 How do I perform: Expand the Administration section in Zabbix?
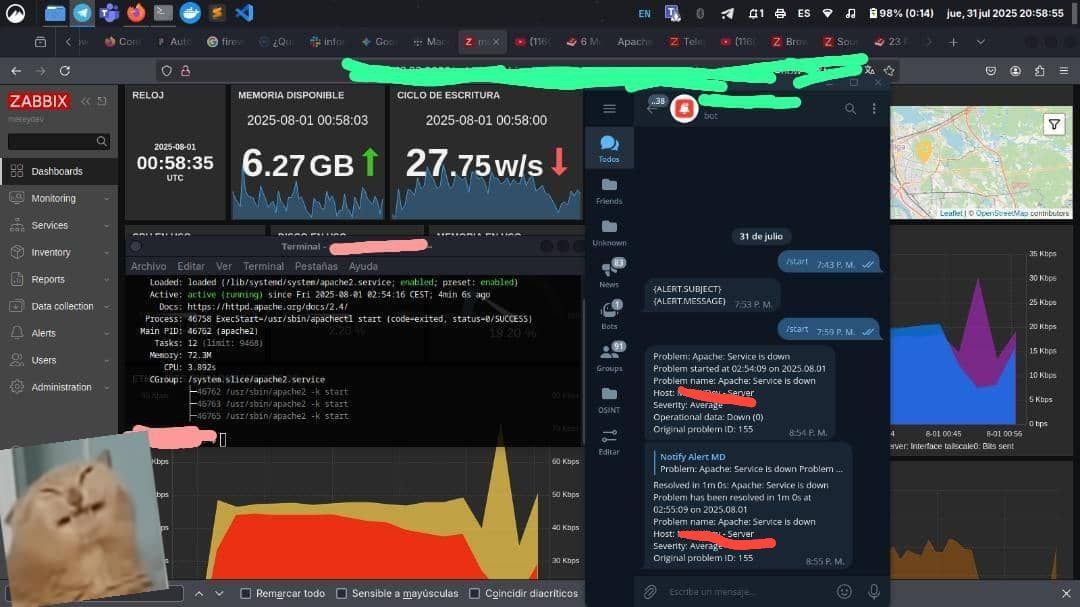59,387
